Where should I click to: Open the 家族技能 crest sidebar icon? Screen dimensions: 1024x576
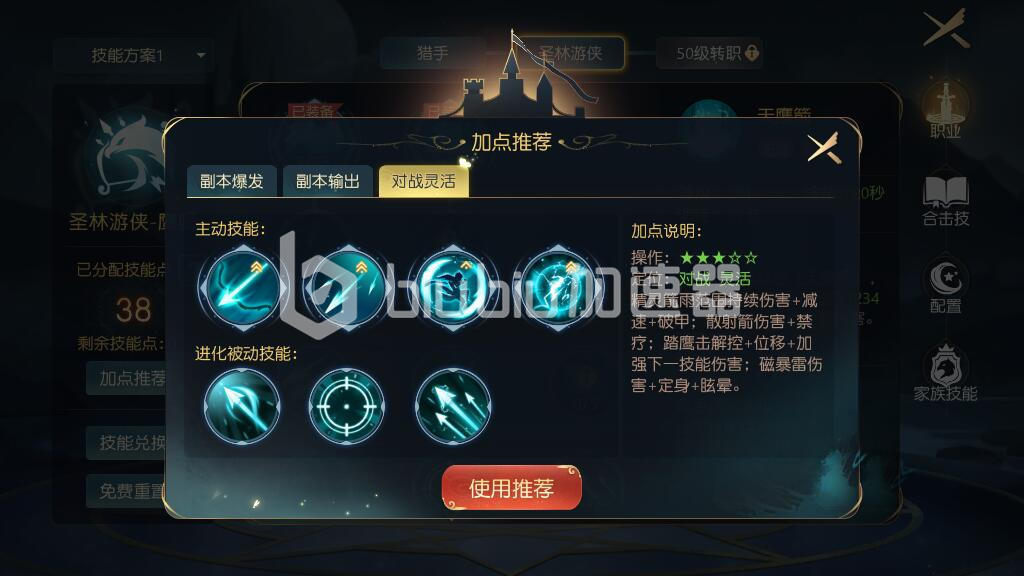click(946, 373)
